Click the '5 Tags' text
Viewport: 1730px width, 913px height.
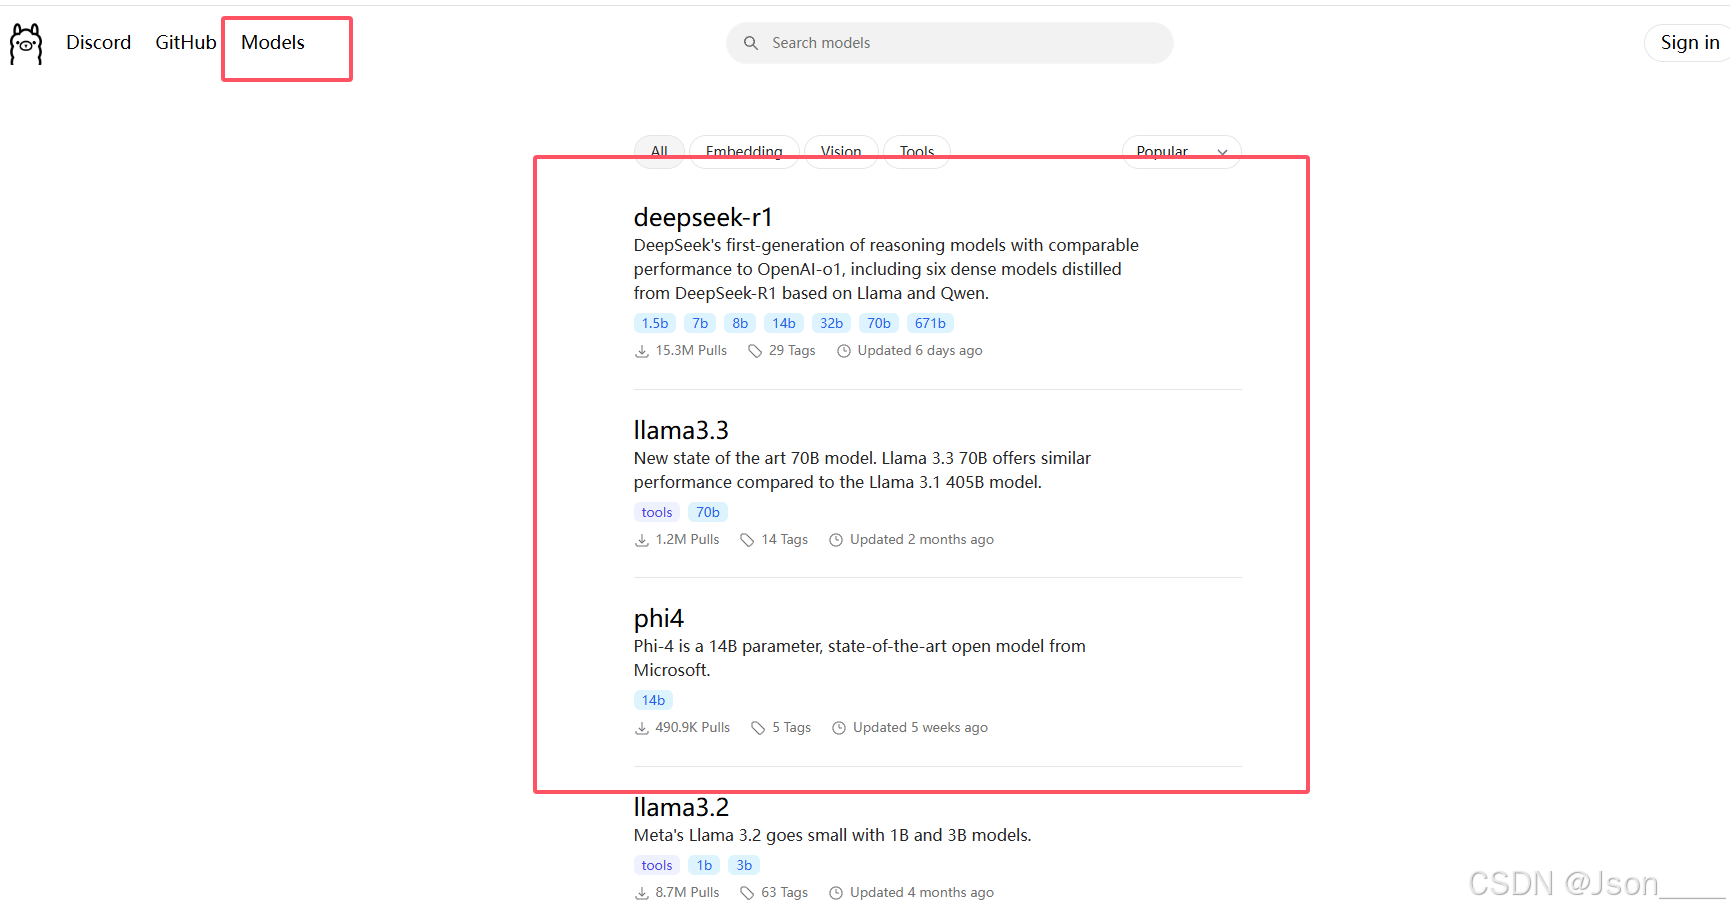tap(791, 728)
